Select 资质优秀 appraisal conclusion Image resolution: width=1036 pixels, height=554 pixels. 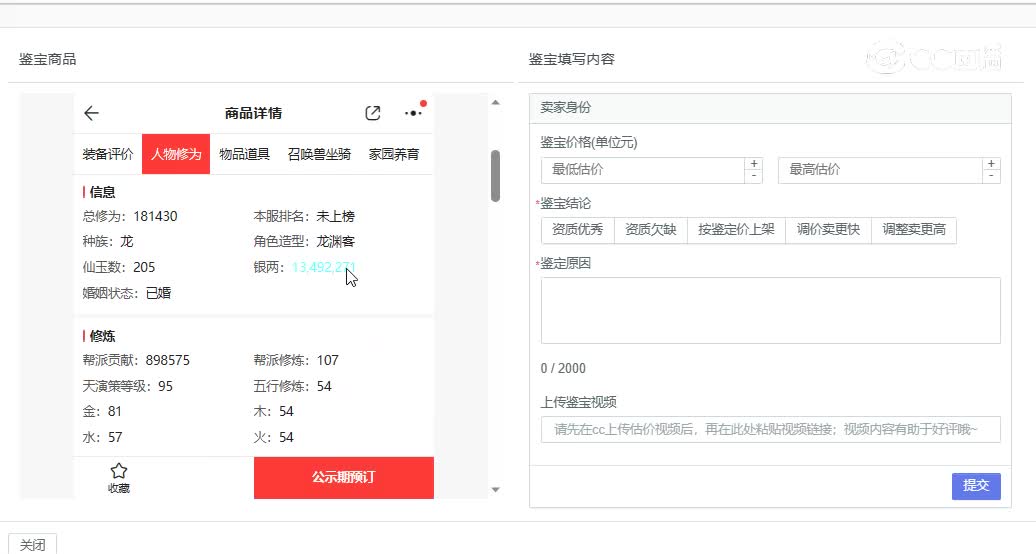click(x=578, y=230)
